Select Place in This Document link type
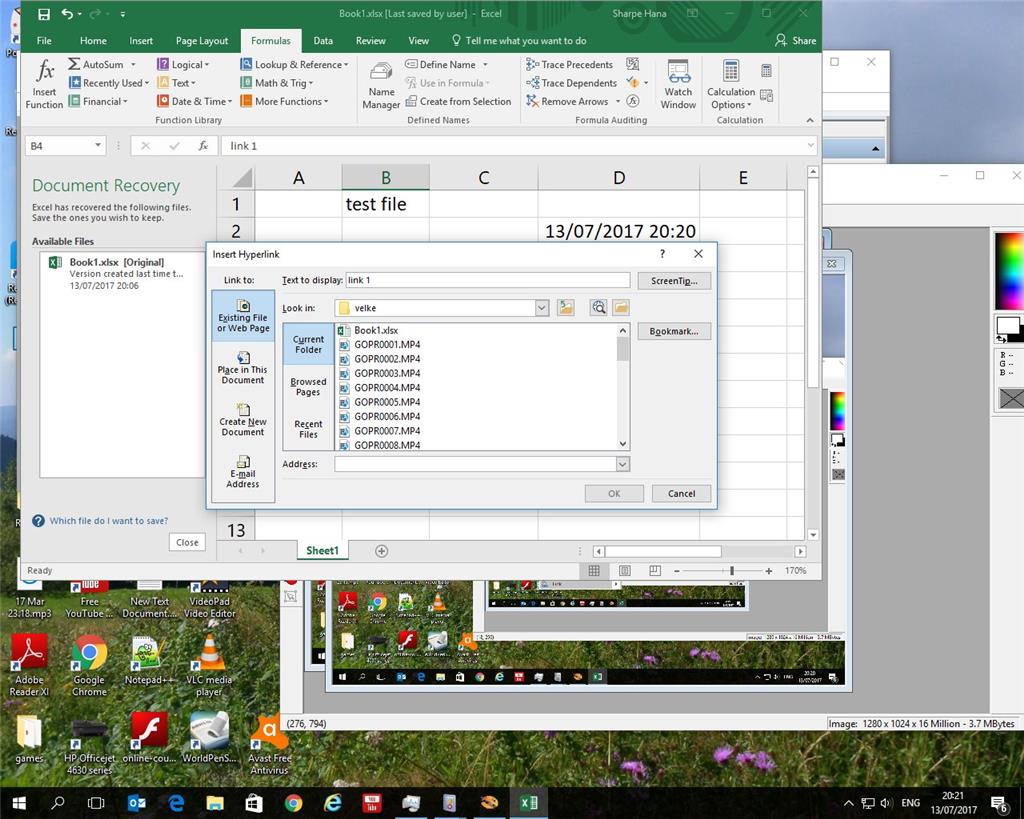Image resolution: width=1024 pixels, height=819 pixels. 243,368
